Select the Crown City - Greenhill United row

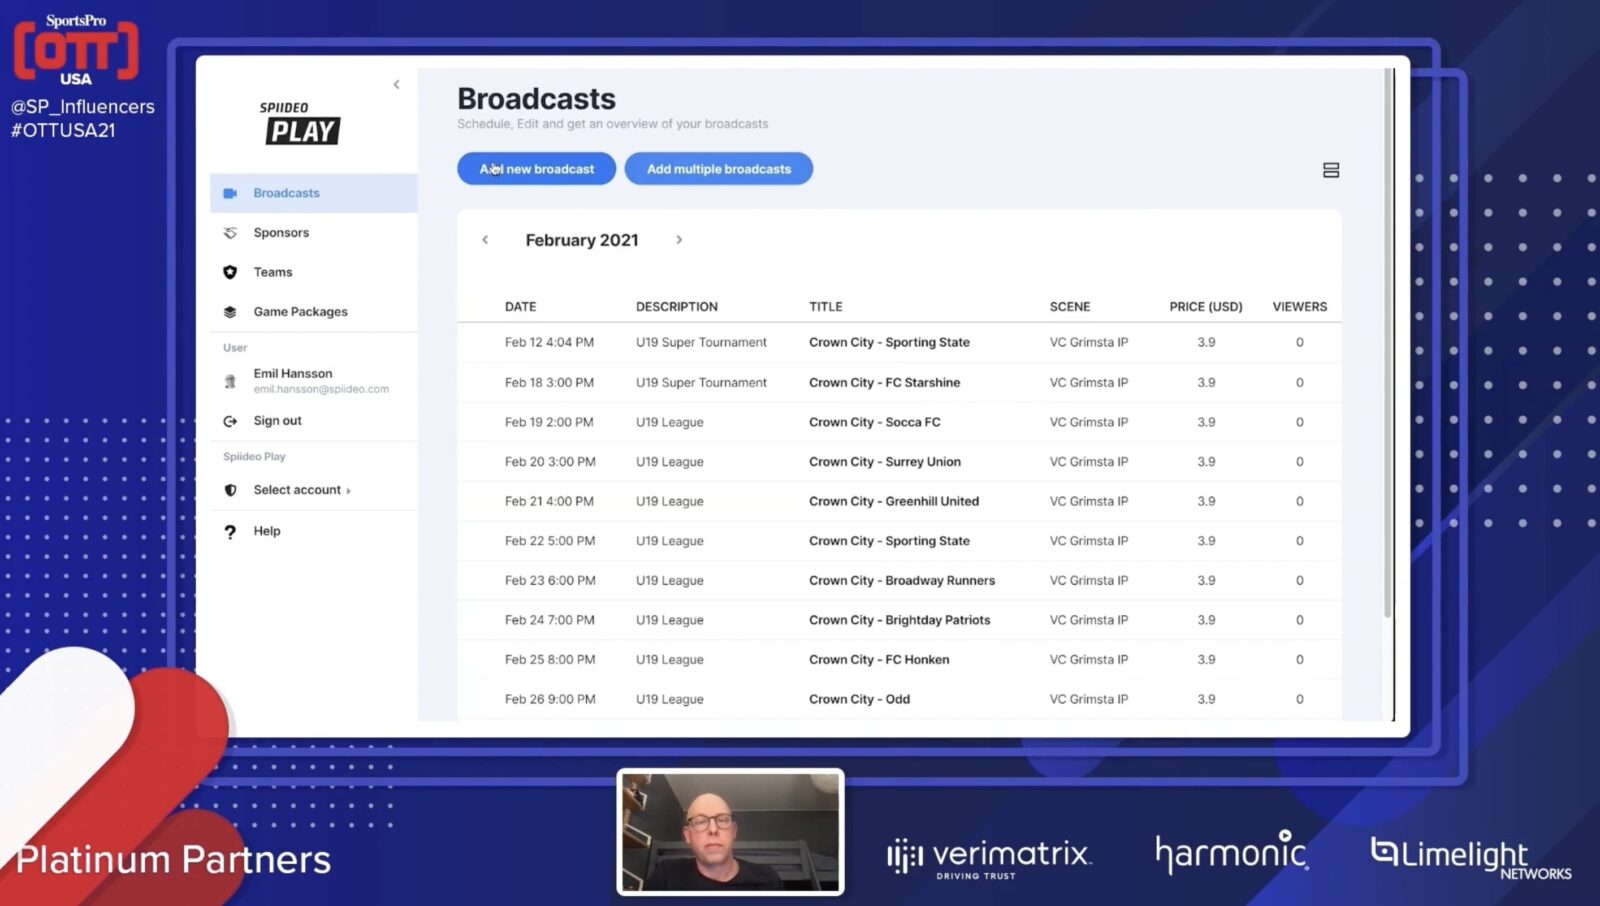(x=893, y=501)
